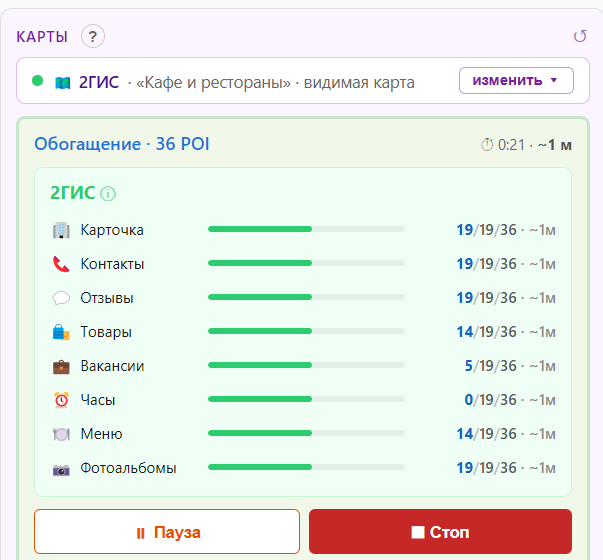The width and height of the screenshot is (603, 560).
Task: Click the Меню row label
Action: click(102, 434)
